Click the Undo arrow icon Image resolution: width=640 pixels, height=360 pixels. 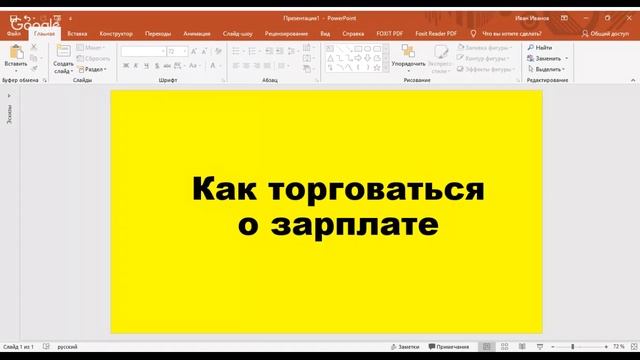(x=27, y=18)
